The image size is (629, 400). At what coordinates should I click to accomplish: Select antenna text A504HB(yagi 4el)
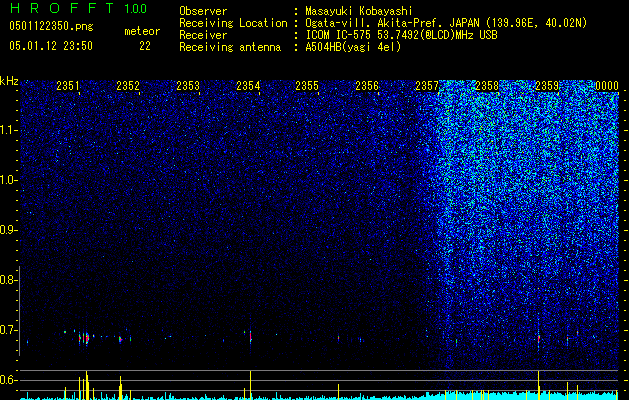[x=353, y=47]
